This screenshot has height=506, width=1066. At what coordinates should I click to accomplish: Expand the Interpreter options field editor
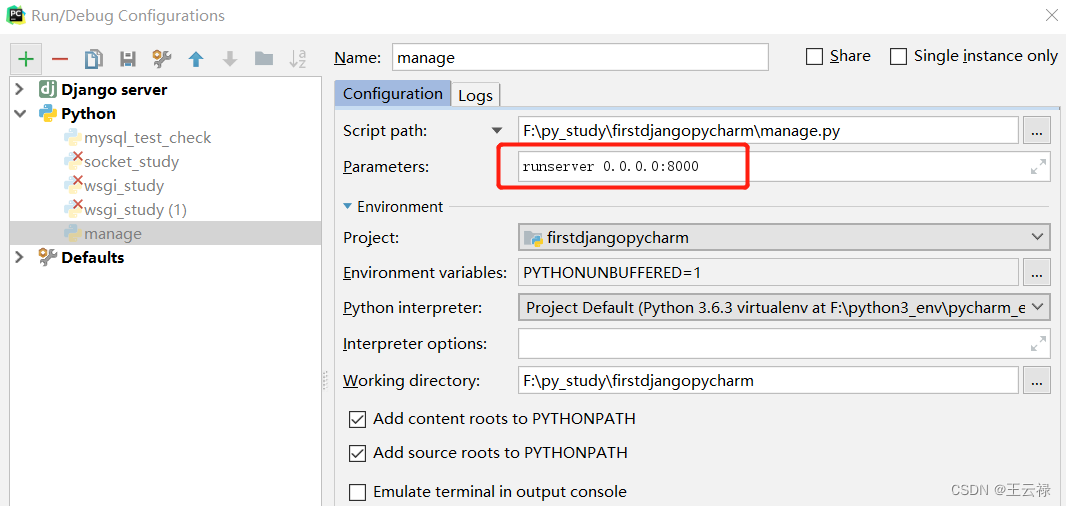coord(1038,344)
